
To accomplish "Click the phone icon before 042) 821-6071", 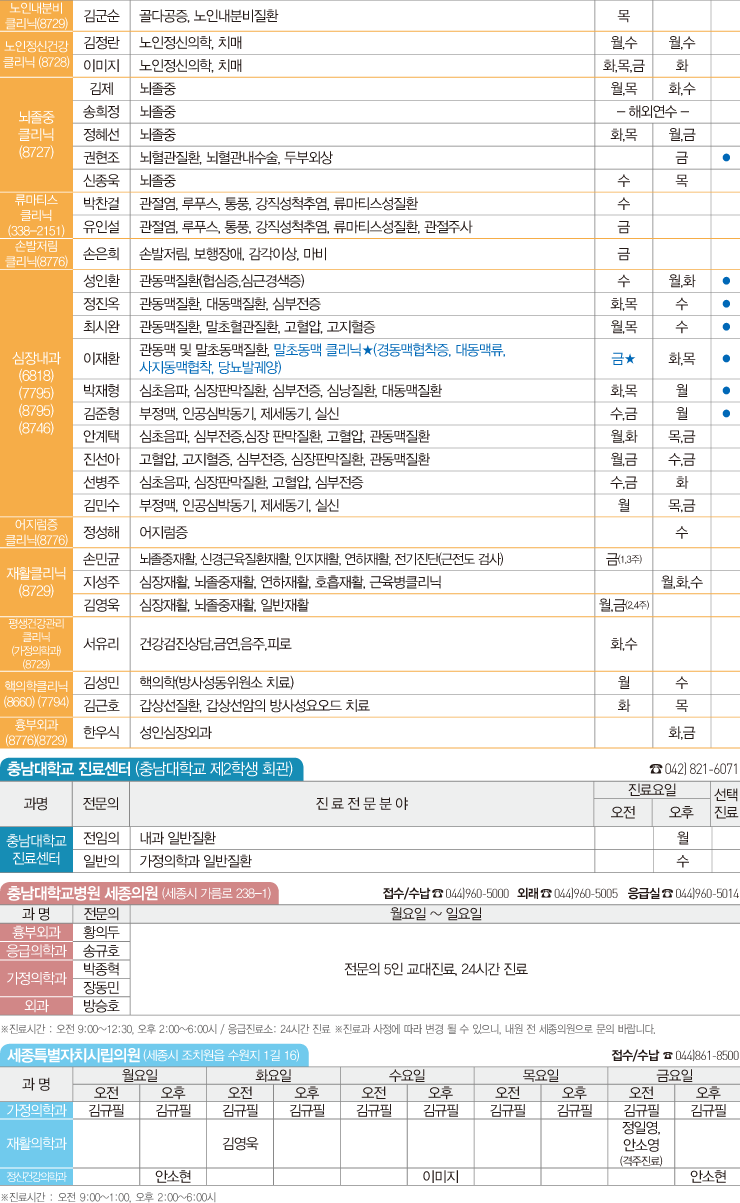I will point(656,769).
